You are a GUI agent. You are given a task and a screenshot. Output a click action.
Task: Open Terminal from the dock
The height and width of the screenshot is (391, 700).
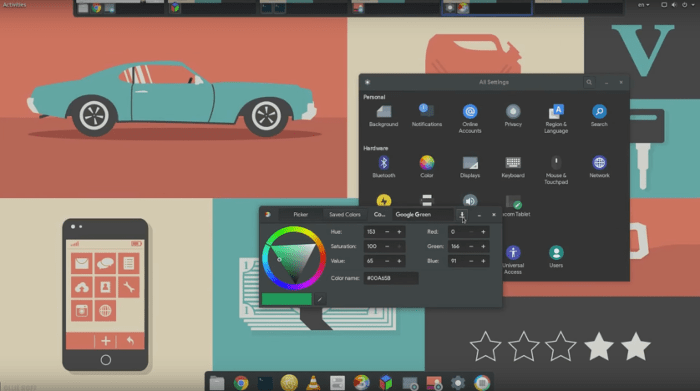pyautogui.click(x=265, y=383)
